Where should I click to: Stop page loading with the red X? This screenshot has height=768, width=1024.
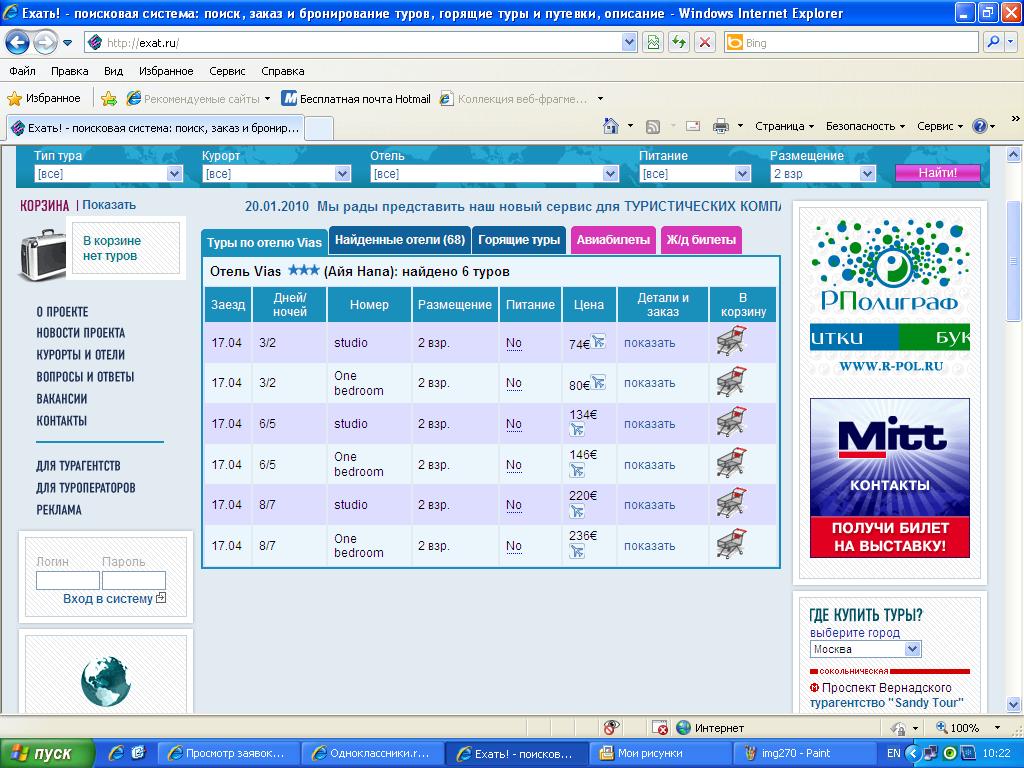tap(705, 43)
